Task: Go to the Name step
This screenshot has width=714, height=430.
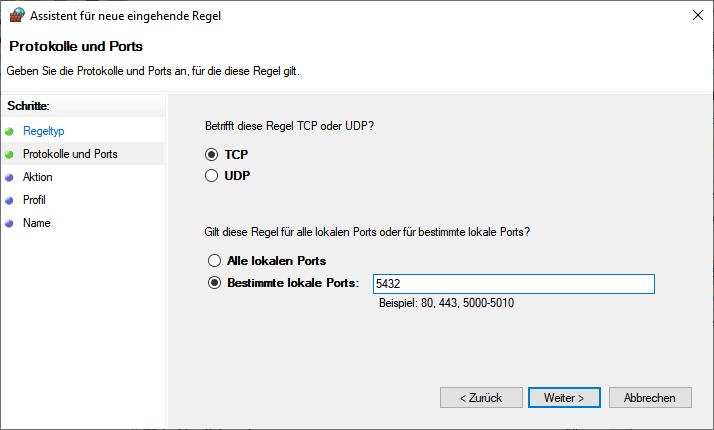Action: (x=37, y=223)
